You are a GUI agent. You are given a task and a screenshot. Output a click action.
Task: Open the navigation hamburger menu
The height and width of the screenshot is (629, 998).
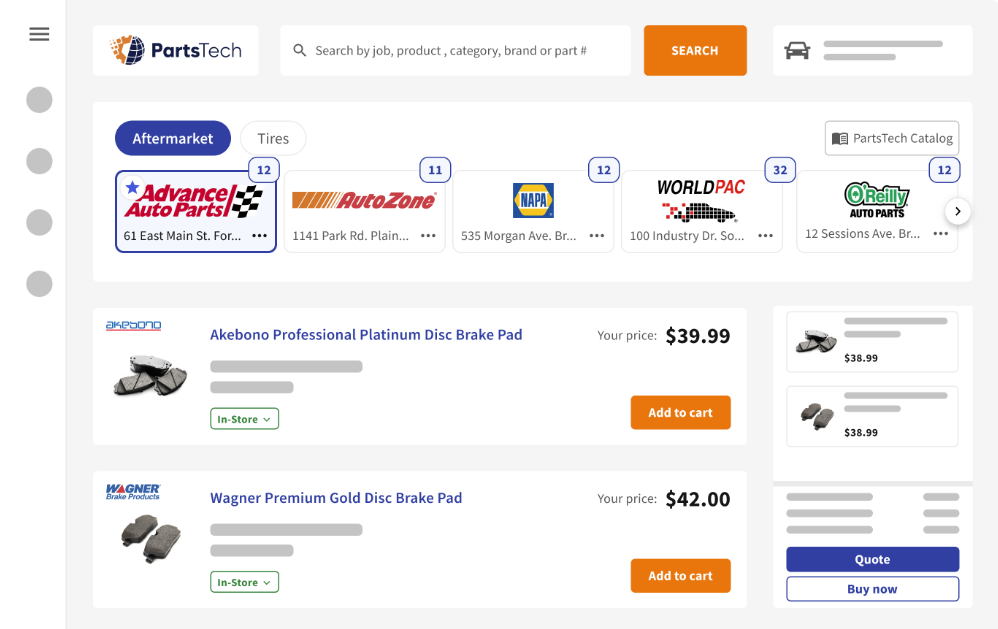(x=39, y=33)
